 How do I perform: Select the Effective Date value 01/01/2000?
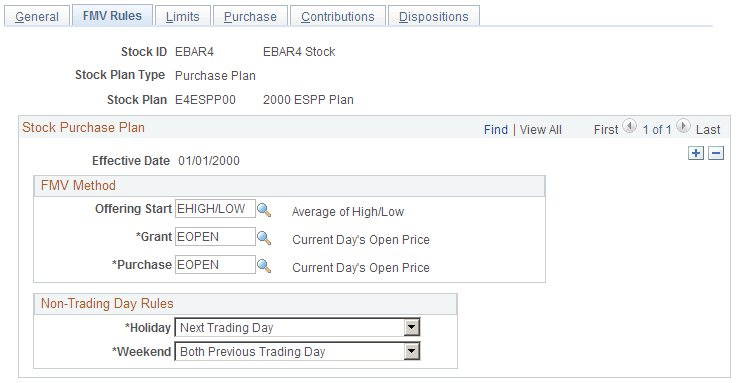tap(209, 161)
